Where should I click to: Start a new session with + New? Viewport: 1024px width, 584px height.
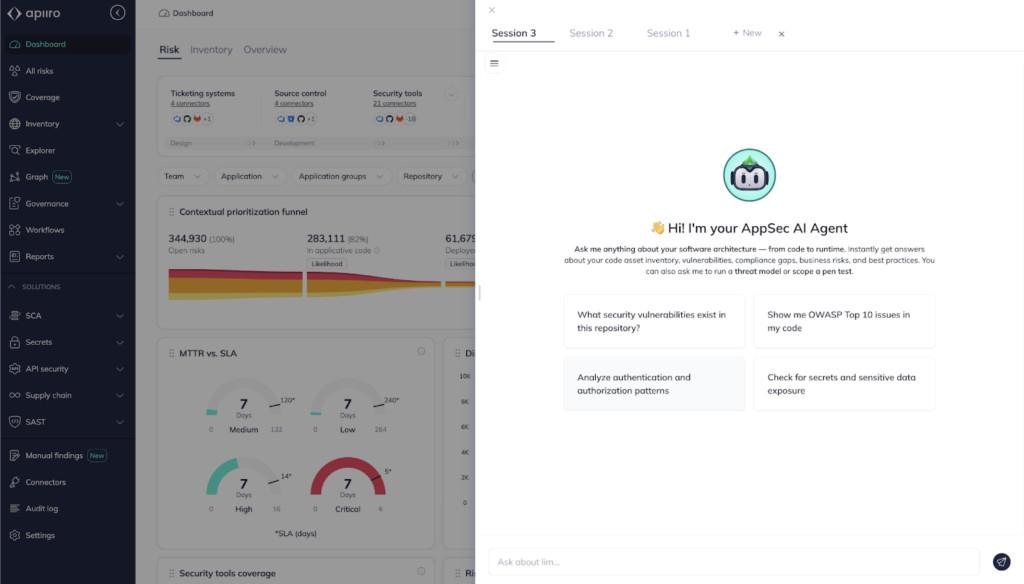click(747, 33)
